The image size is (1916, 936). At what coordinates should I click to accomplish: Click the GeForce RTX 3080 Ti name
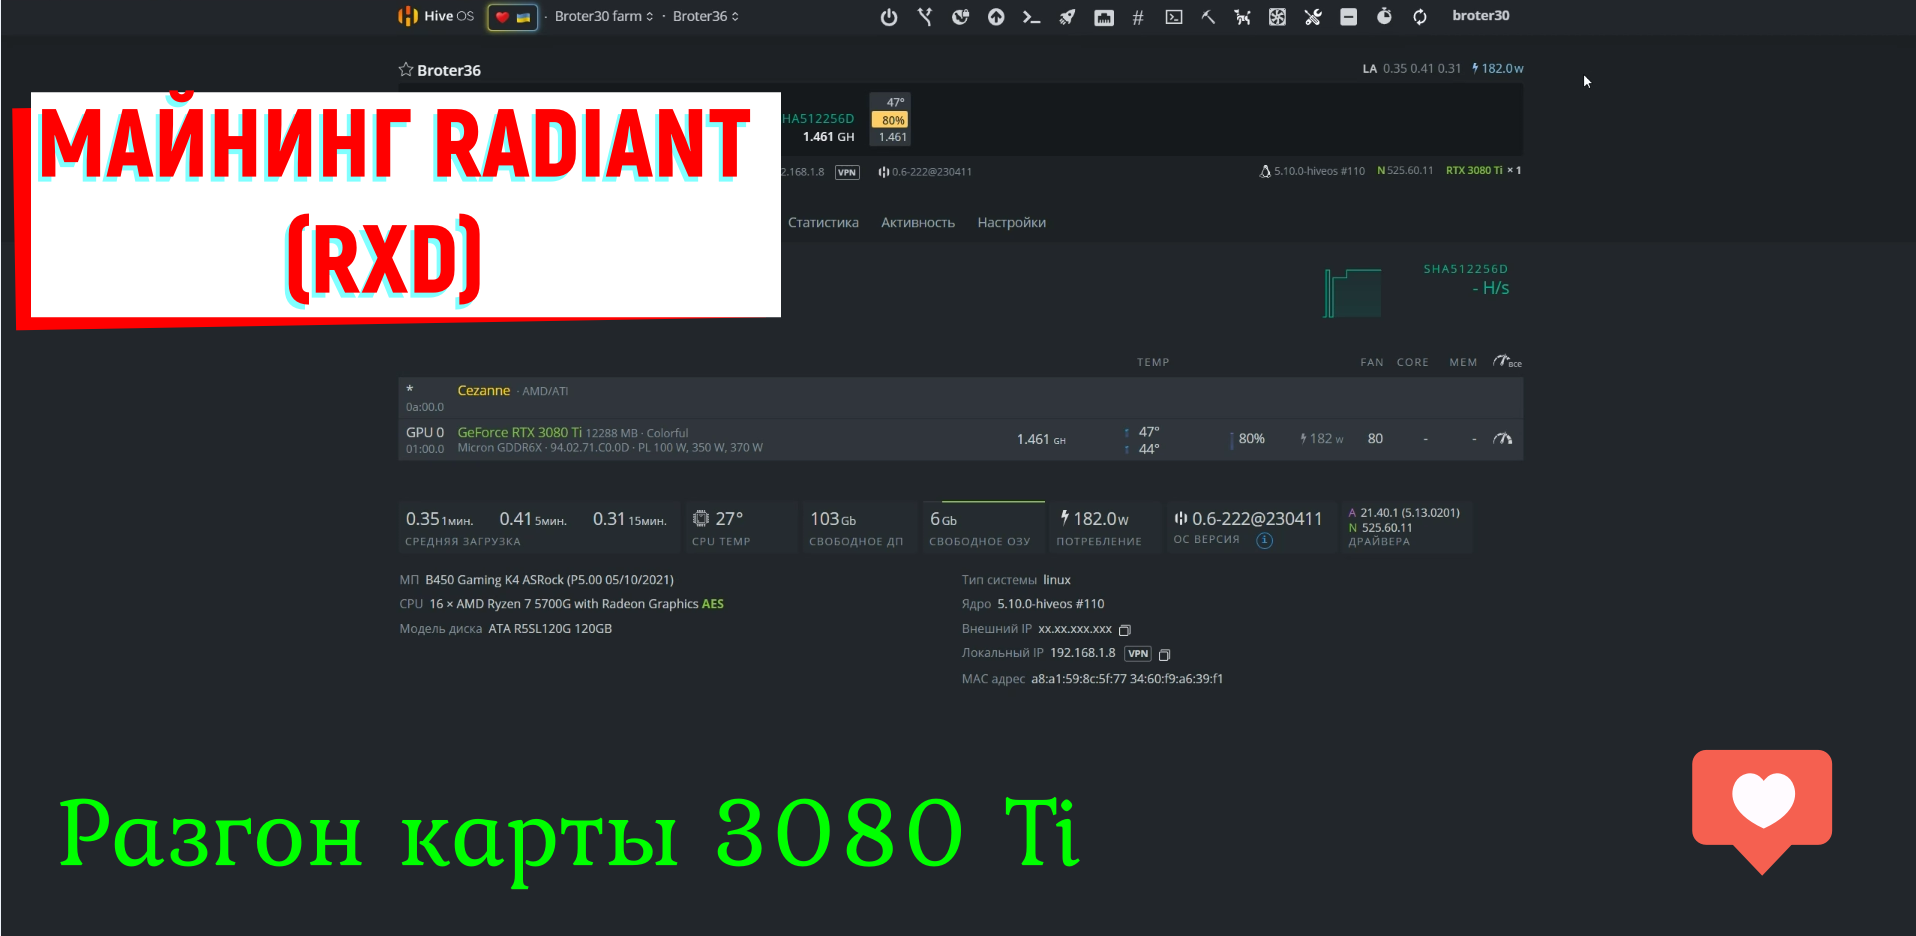[x=520, y=433]
